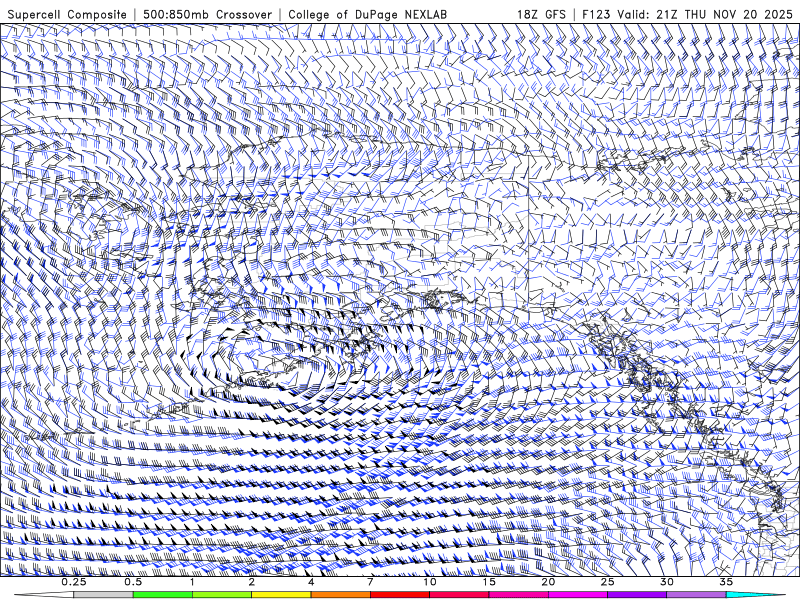Pick the yellow-green color bar segment
Image resolution: width=800 pixels, height=600 pixels.
tap(222, 595)
